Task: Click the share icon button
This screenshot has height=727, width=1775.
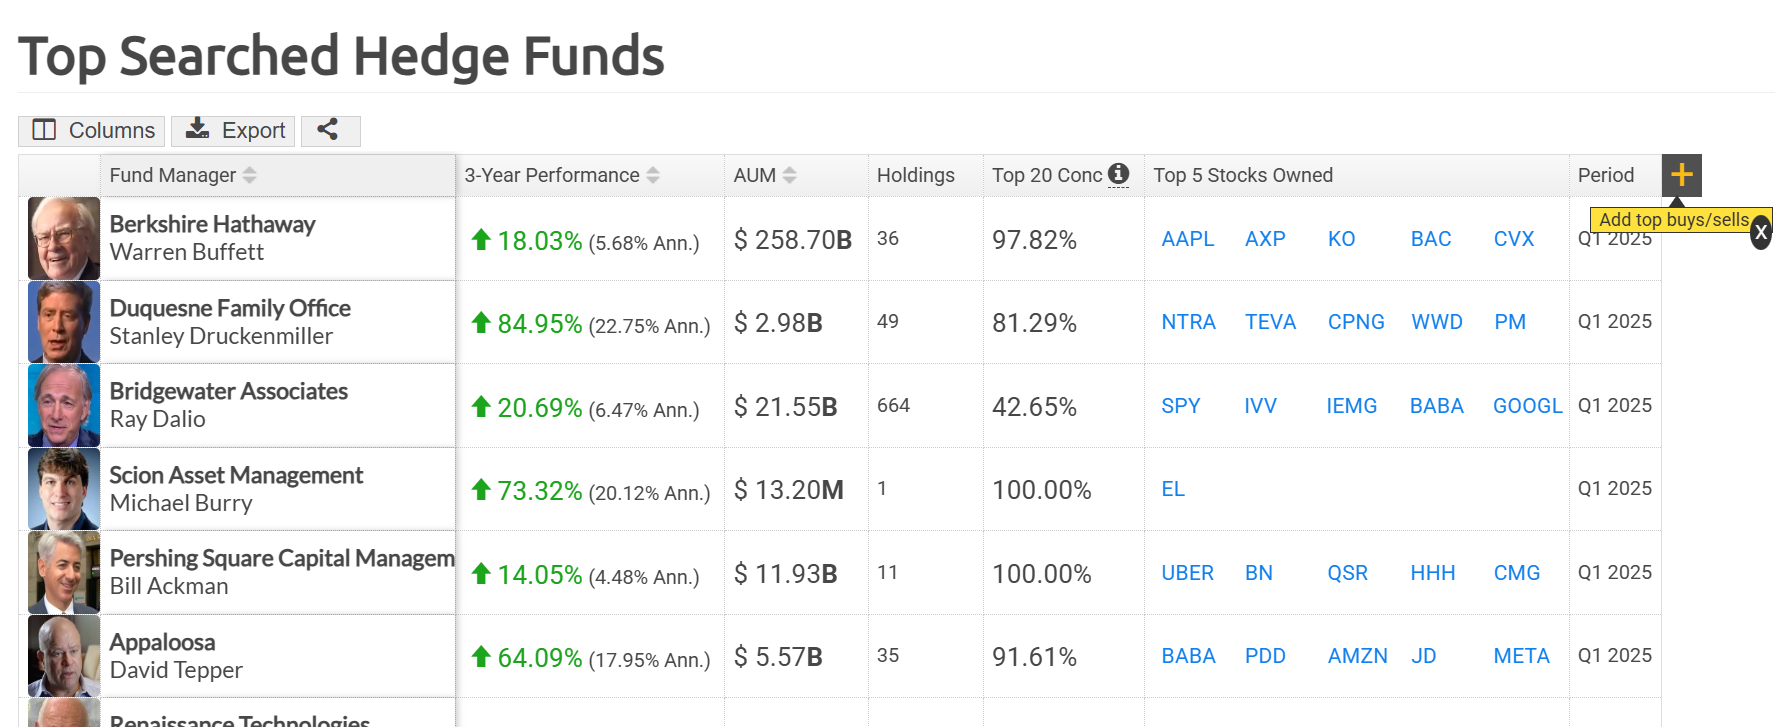Action: click(x=330, y=130)
